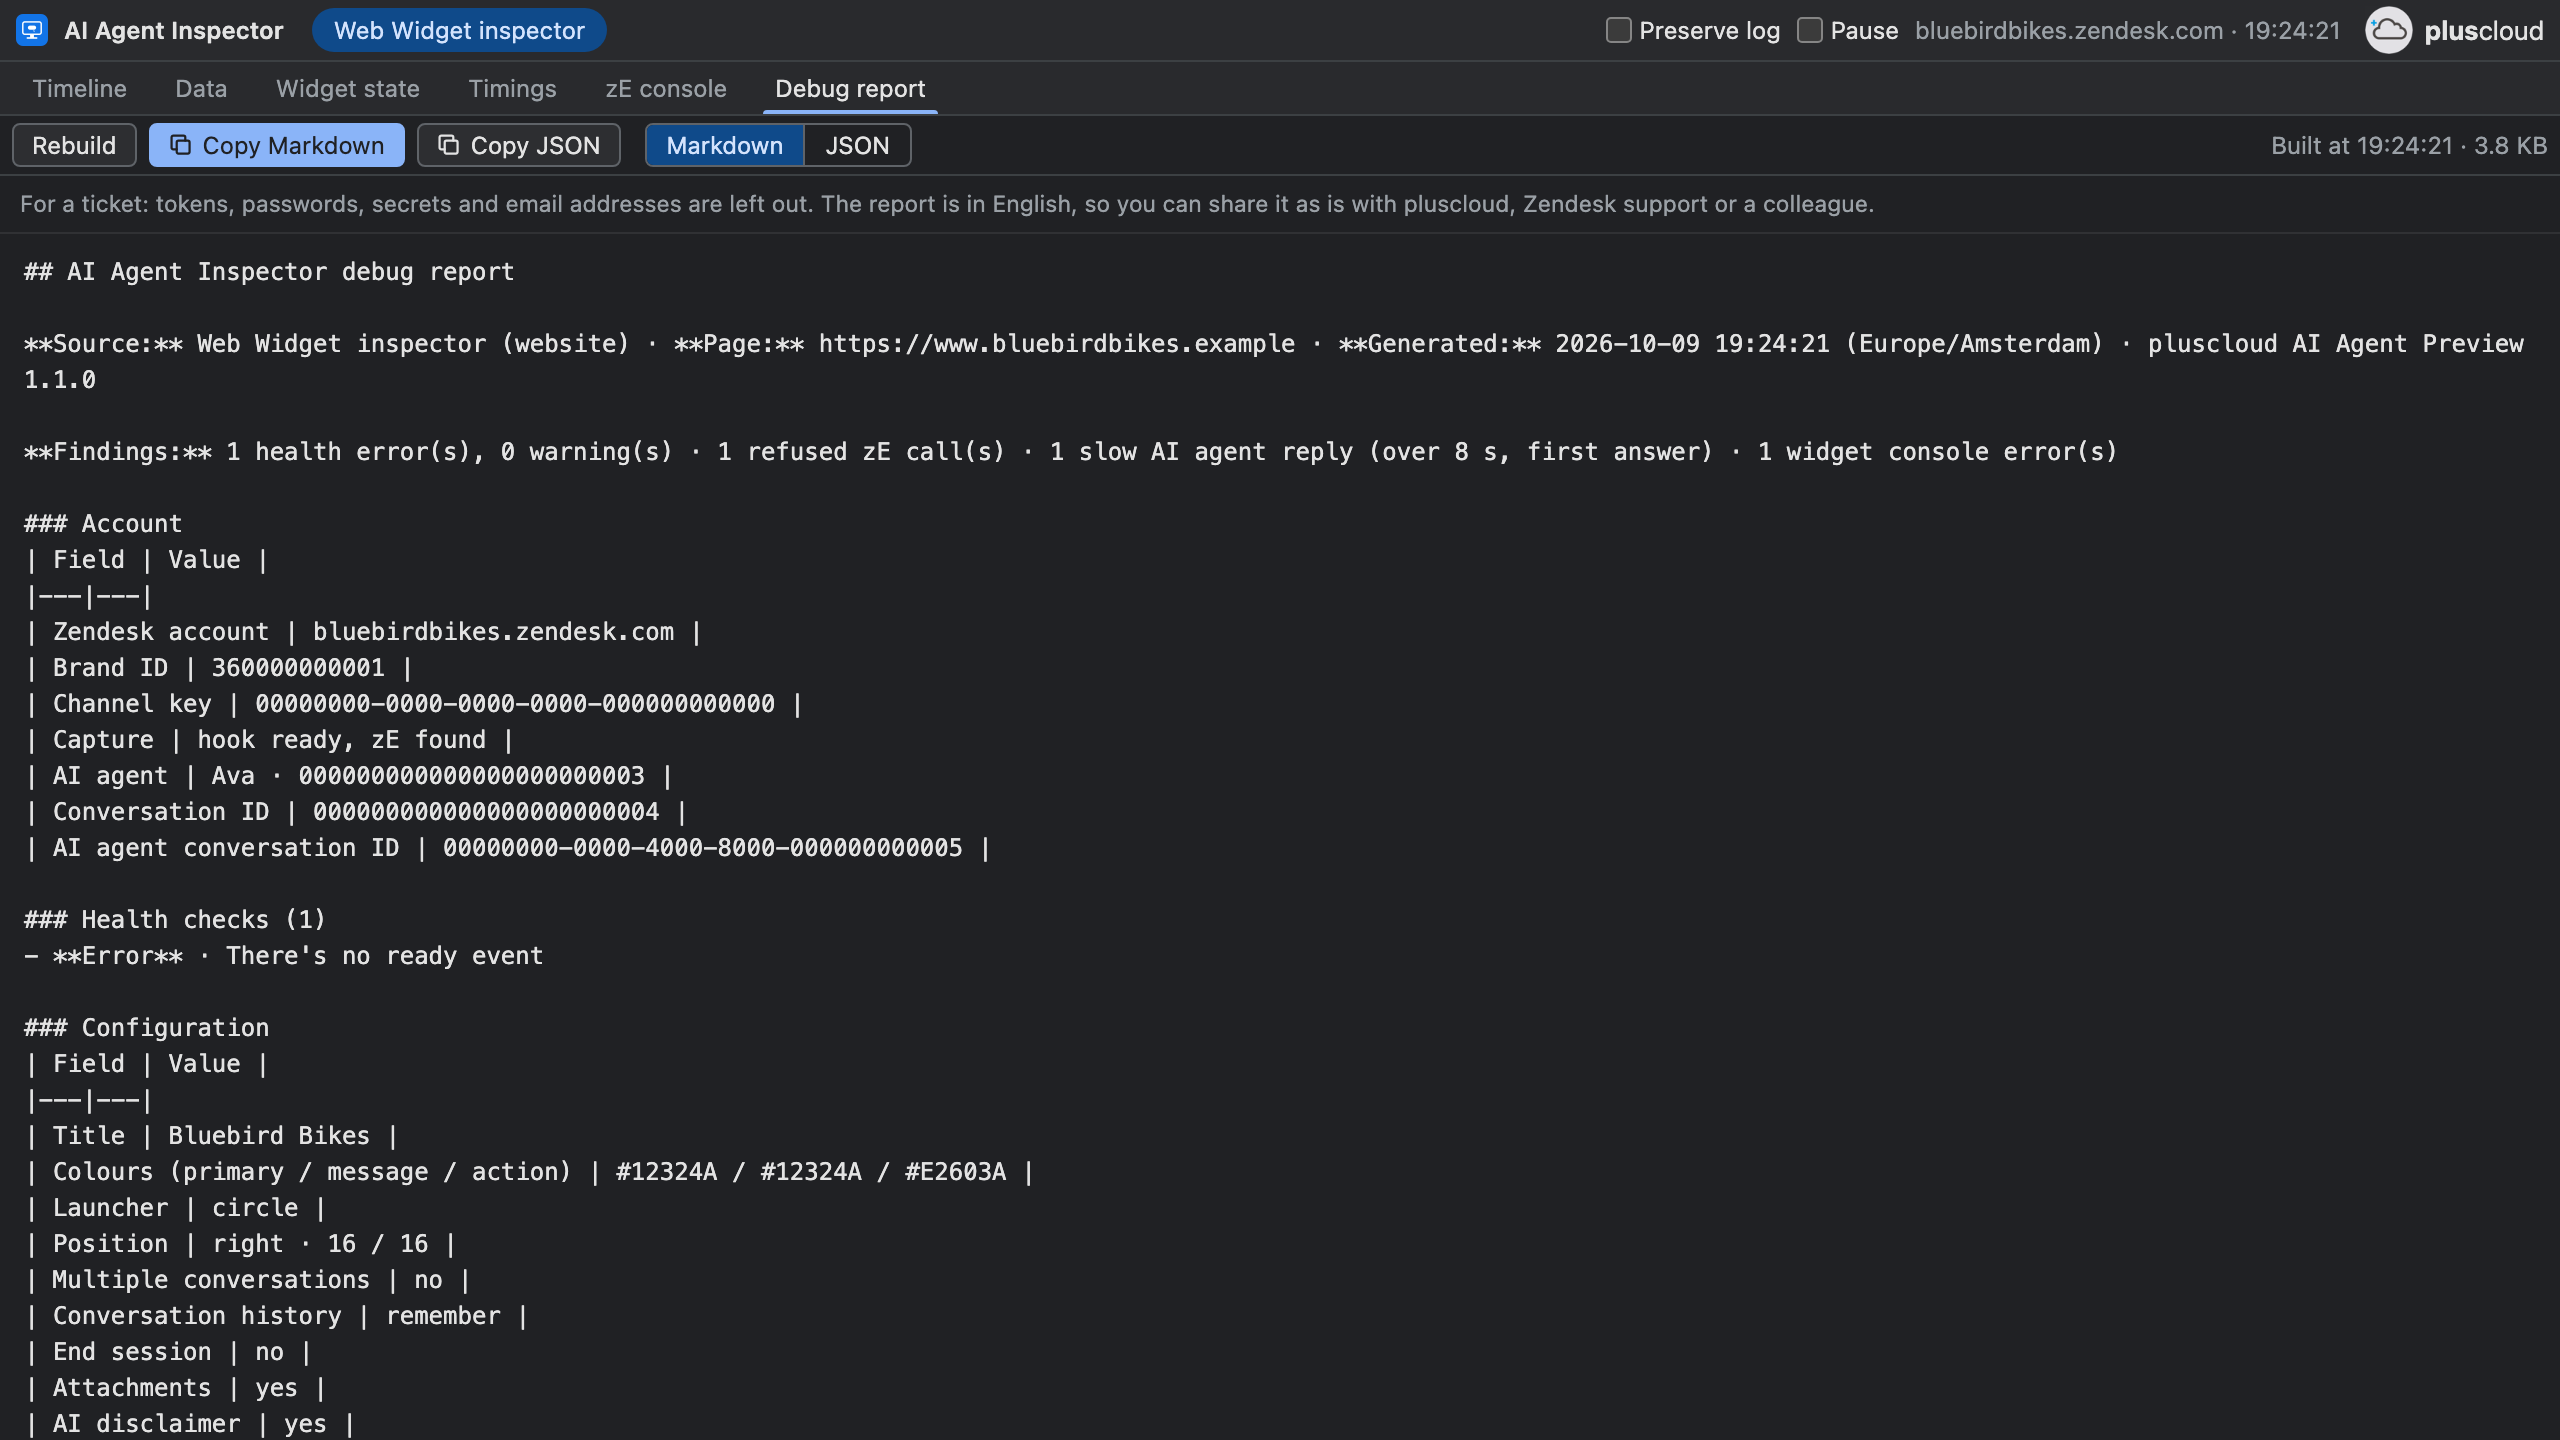Click the pluscloud cloud logo icon
2560x1440 pixels.
tap(2388, 30)
